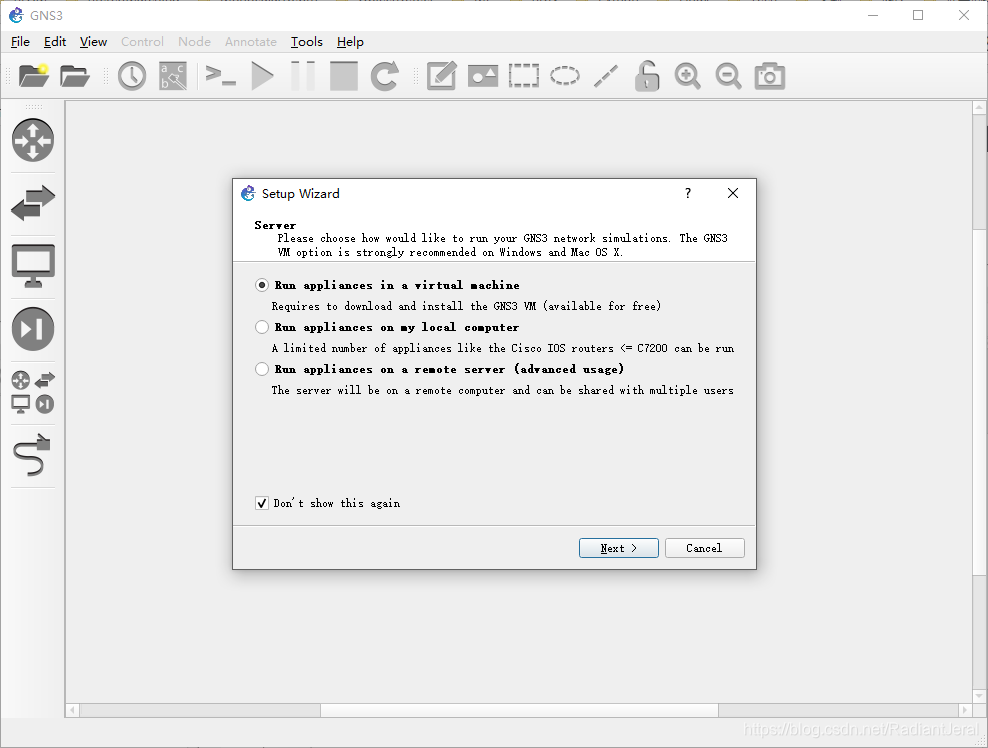Click the Next button in Setup Wizard

tap(619, 548)
